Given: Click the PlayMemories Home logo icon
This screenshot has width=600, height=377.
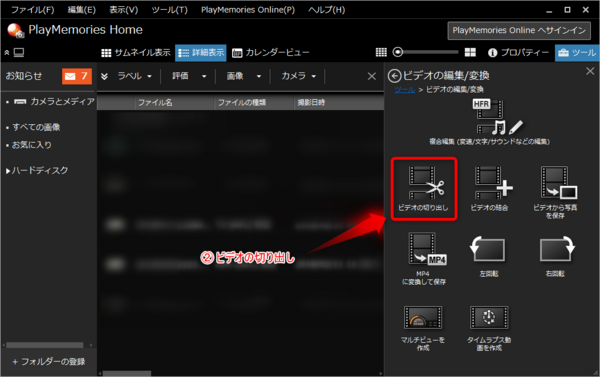Looking at the screenshot, I should coord(15,30).
